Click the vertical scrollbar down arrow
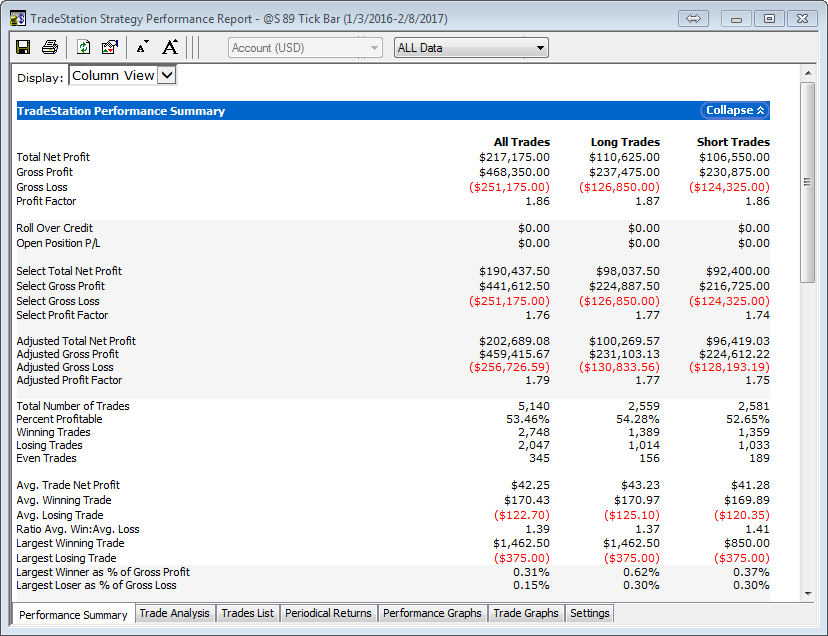 point(808,592)
